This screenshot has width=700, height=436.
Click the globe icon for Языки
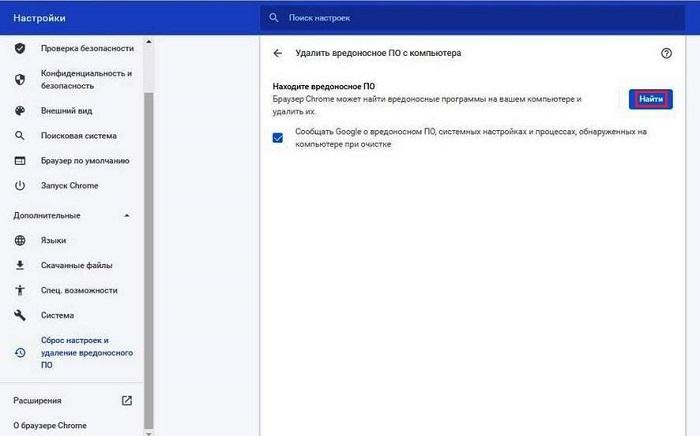(20, 241)
